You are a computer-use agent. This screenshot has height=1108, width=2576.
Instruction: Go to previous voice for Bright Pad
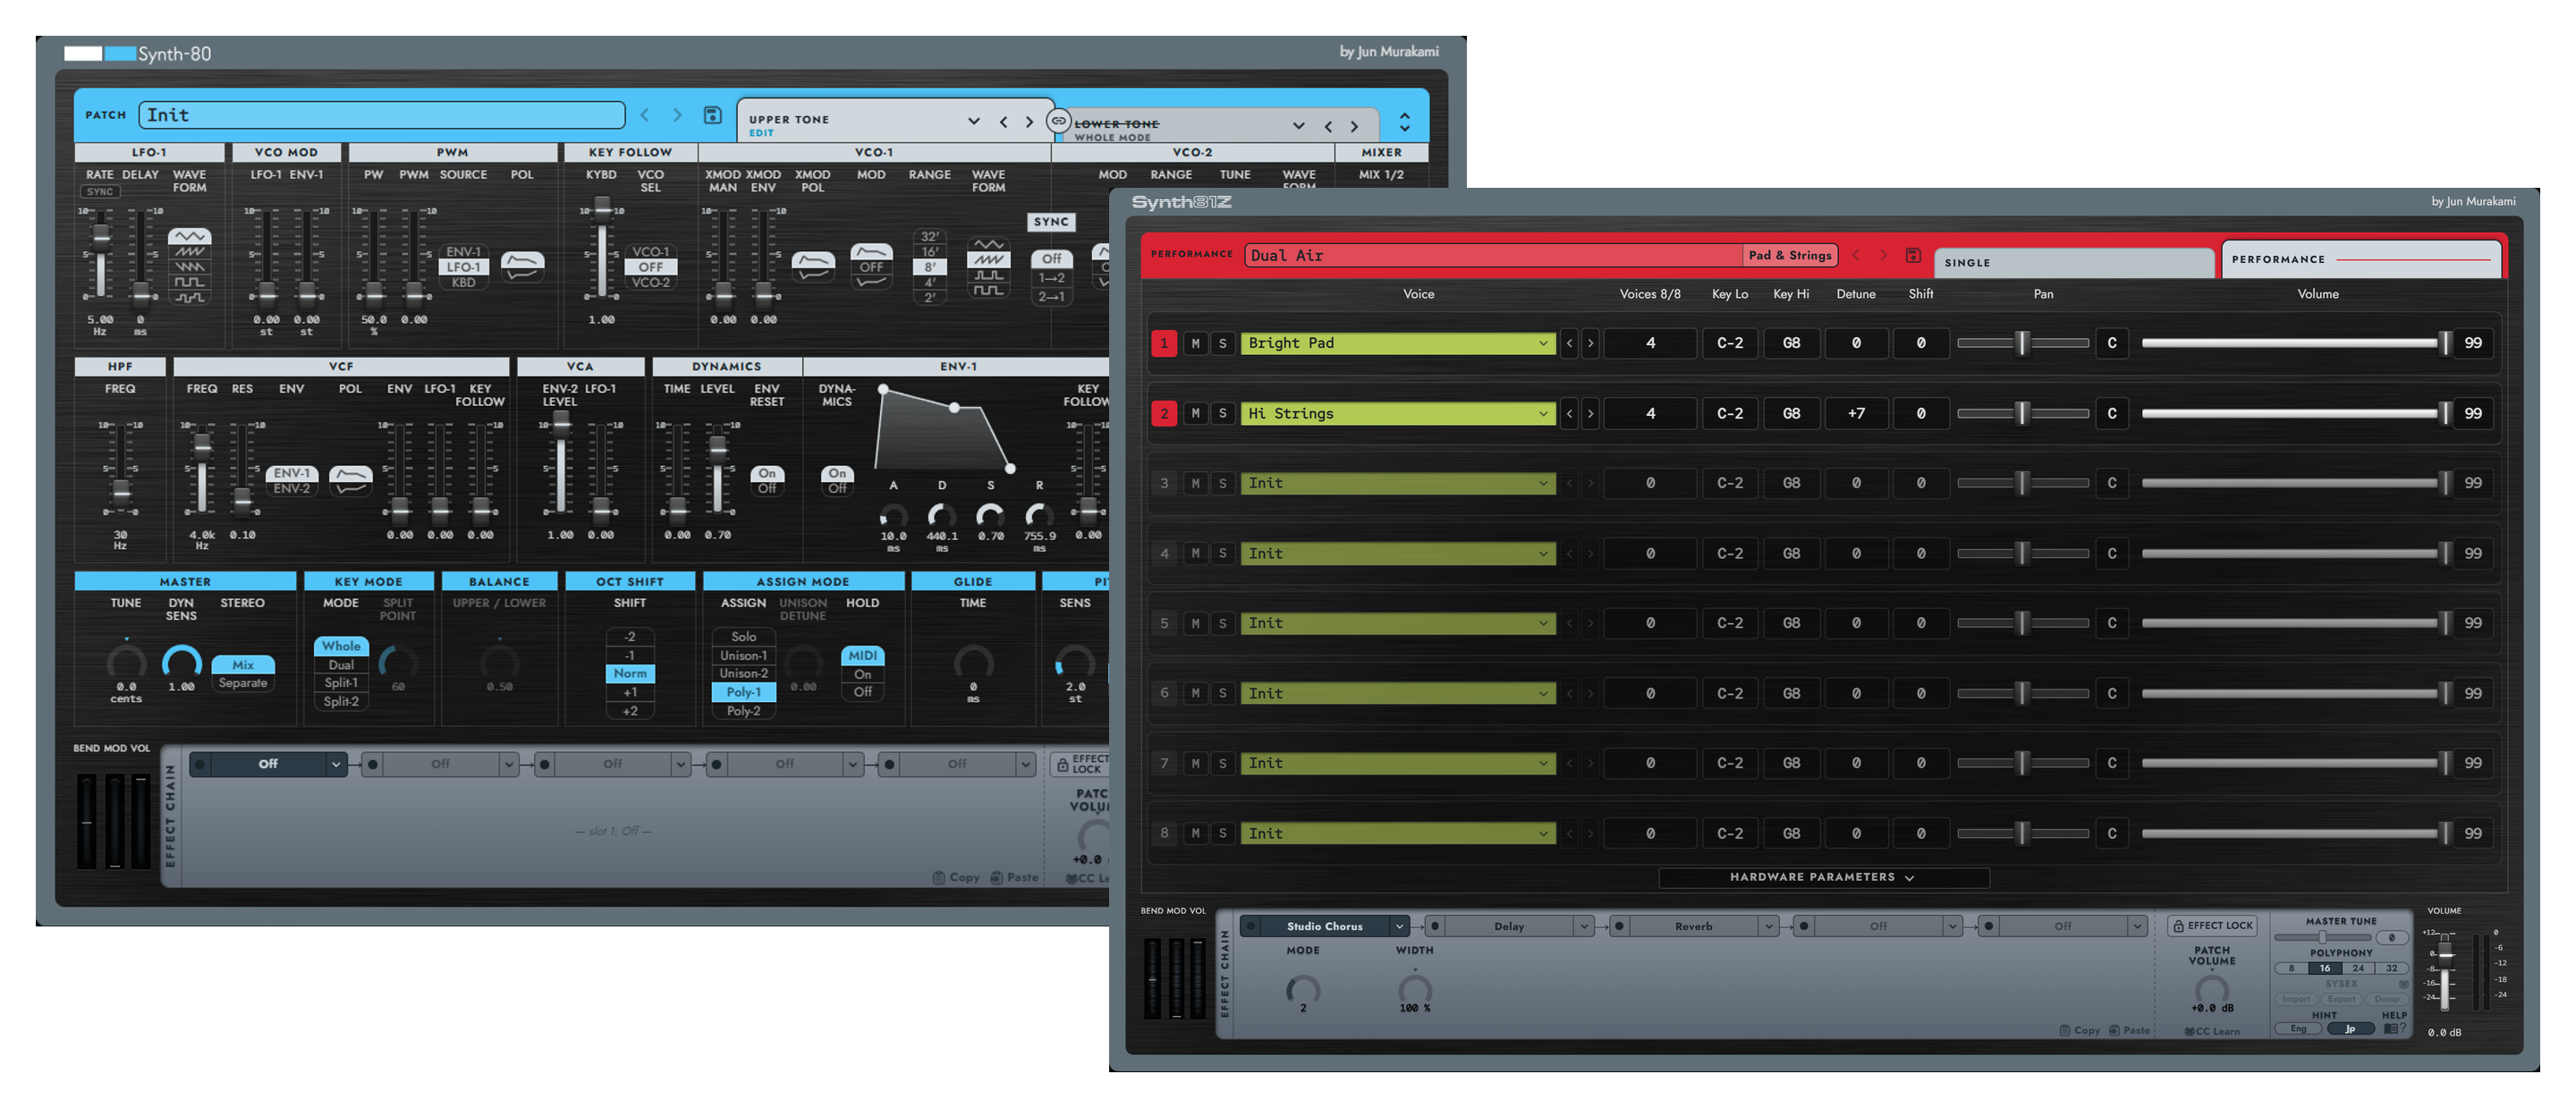coord(1569,343)
